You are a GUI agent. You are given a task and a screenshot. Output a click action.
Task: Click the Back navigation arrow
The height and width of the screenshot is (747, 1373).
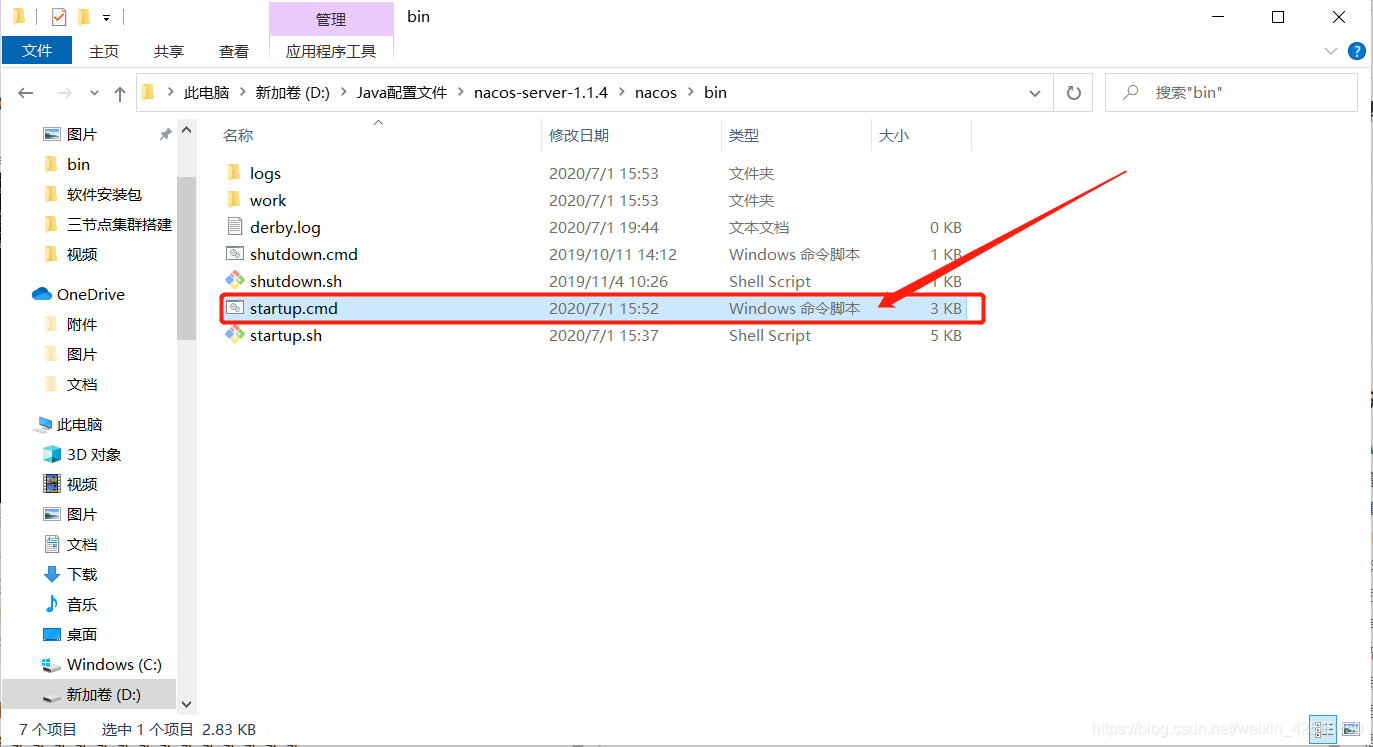point(26,93)
